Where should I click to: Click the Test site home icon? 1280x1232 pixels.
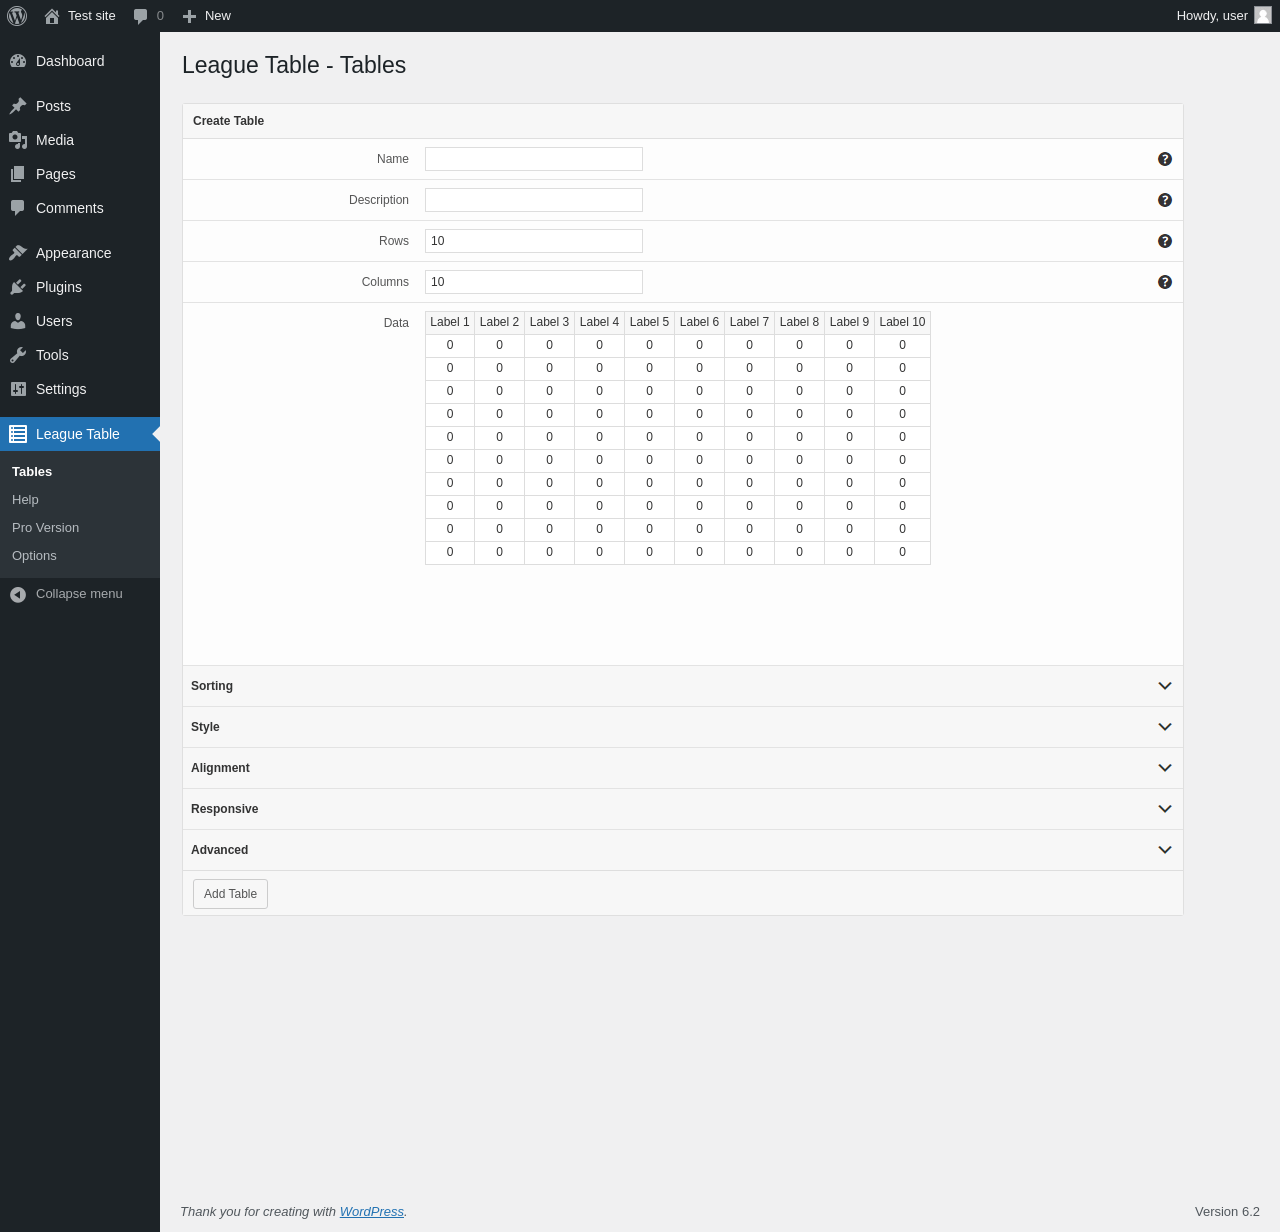(52, 16)
